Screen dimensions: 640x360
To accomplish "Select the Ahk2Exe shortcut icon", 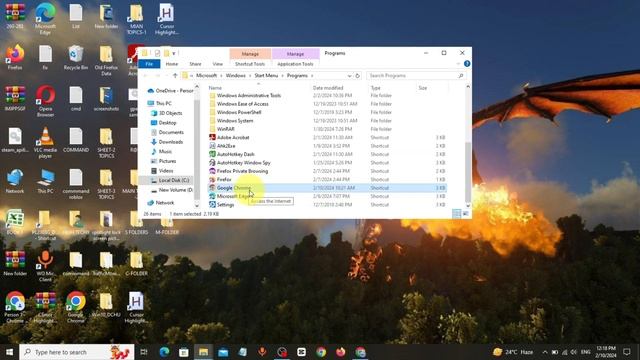I will pos(212,146).
